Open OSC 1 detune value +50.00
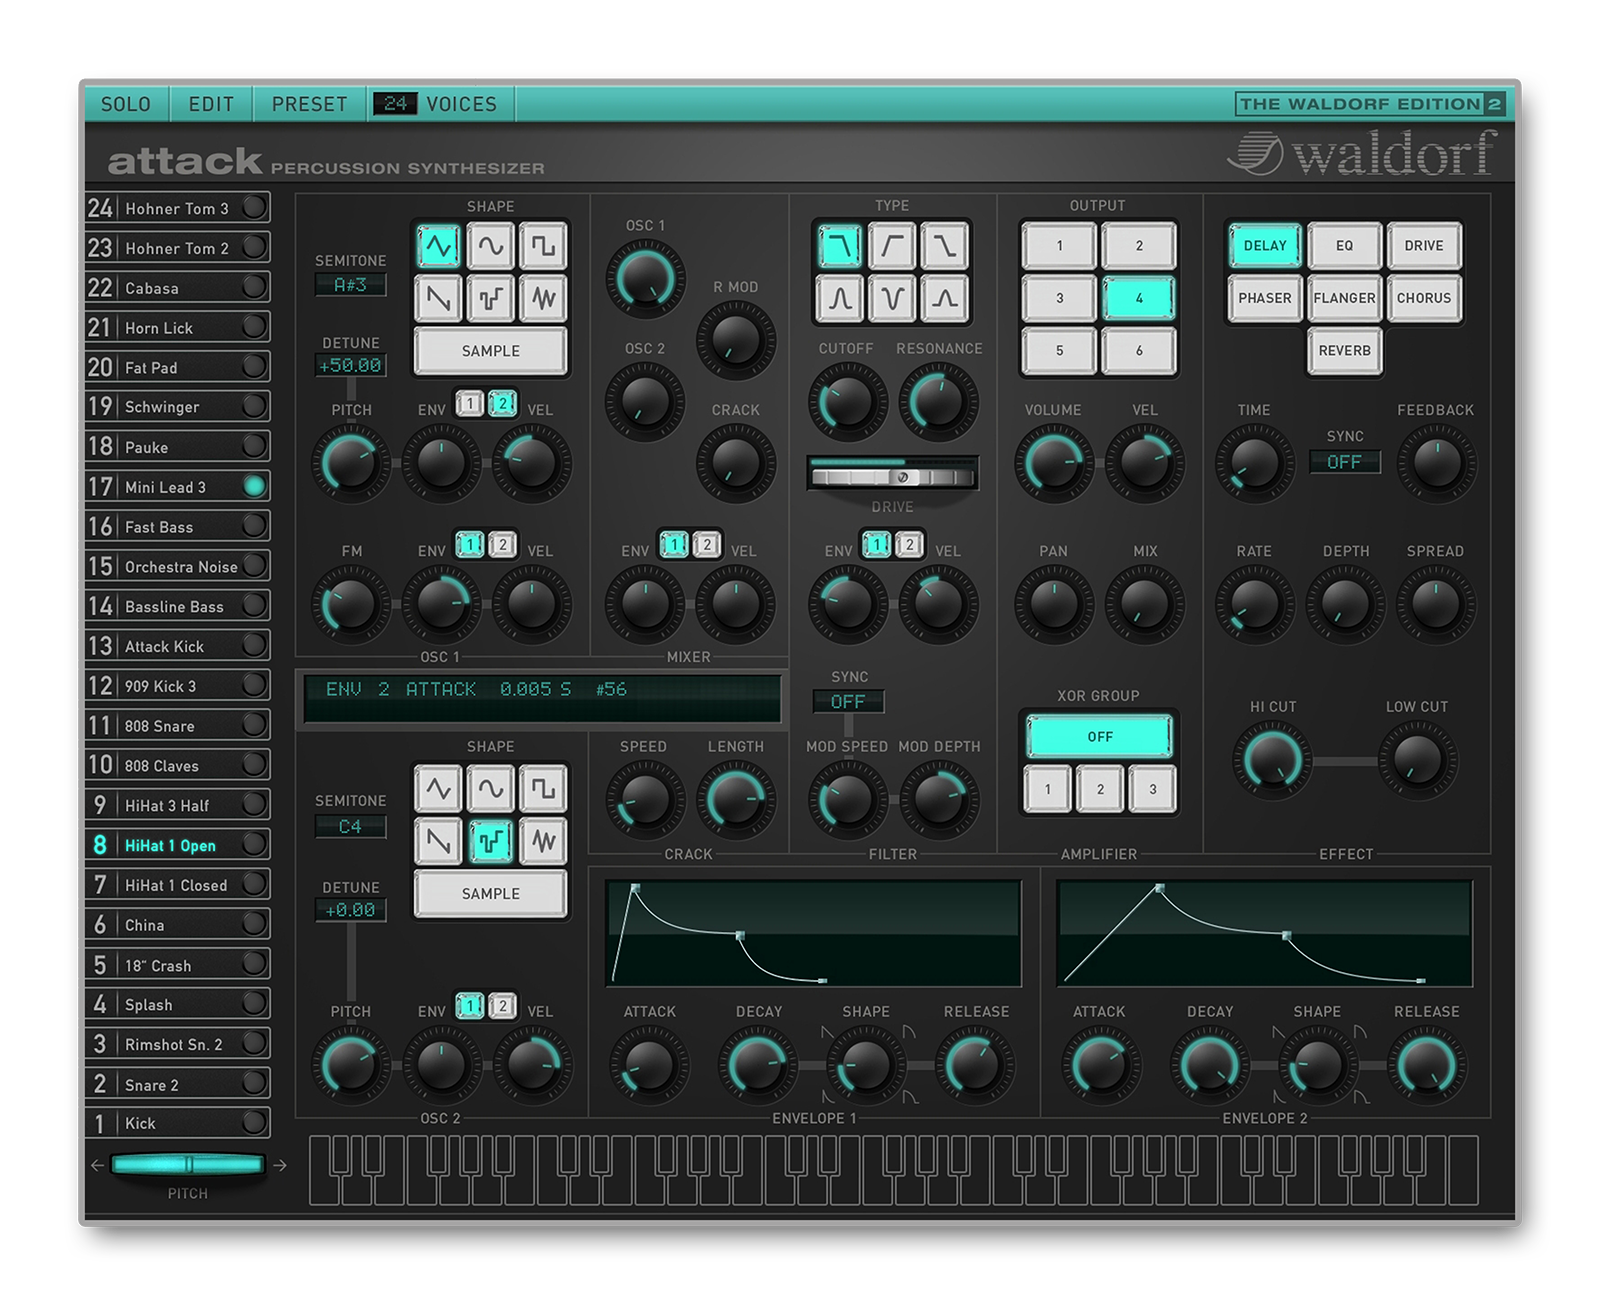This screenshot has width=1600, height=1305. point(350,366)
